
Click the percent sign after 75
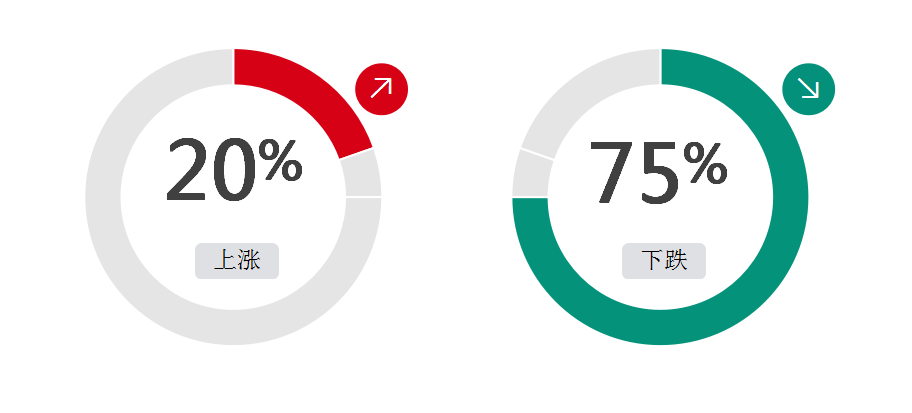[705, 162]
